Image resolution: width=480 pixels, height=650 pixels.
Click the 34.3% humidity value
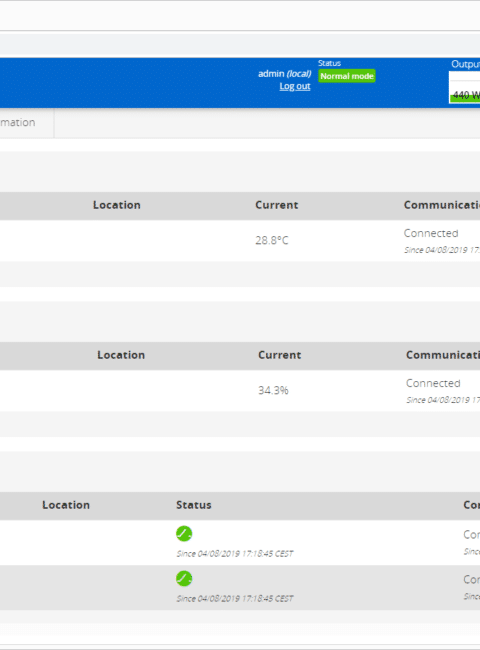click(x=273, y=390)
